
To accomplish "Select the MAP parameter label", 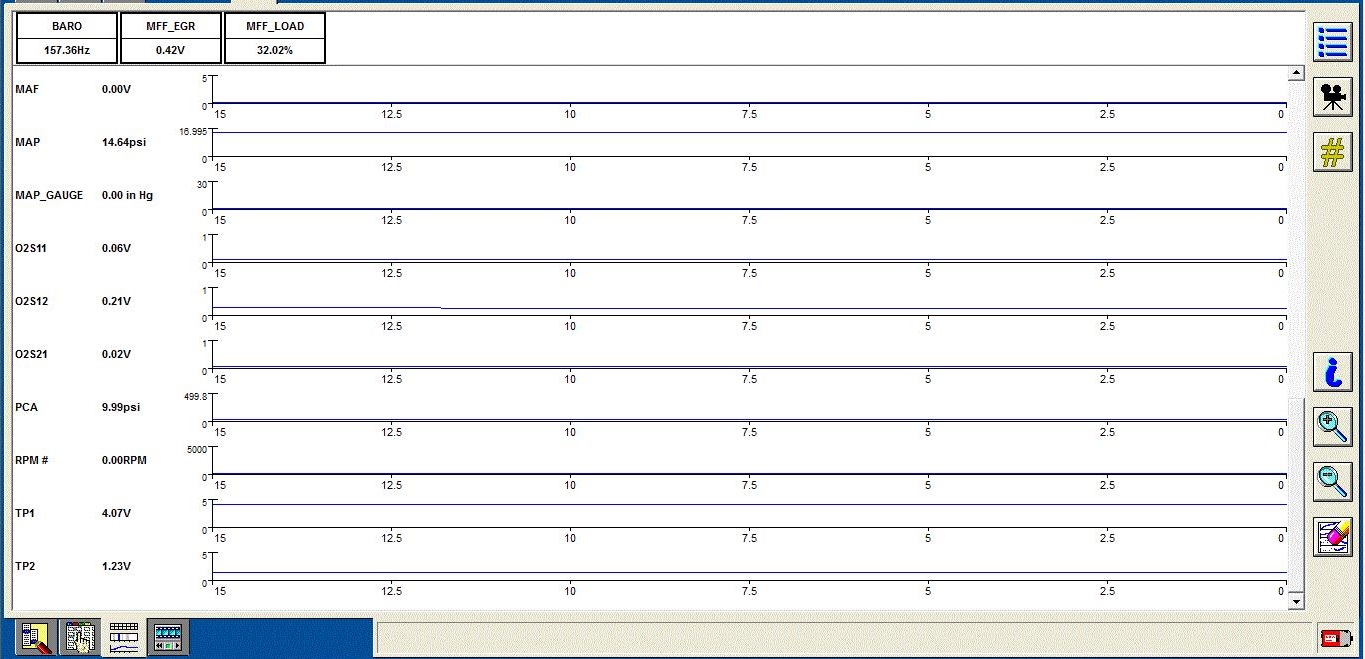I will [x=28, y=142].
